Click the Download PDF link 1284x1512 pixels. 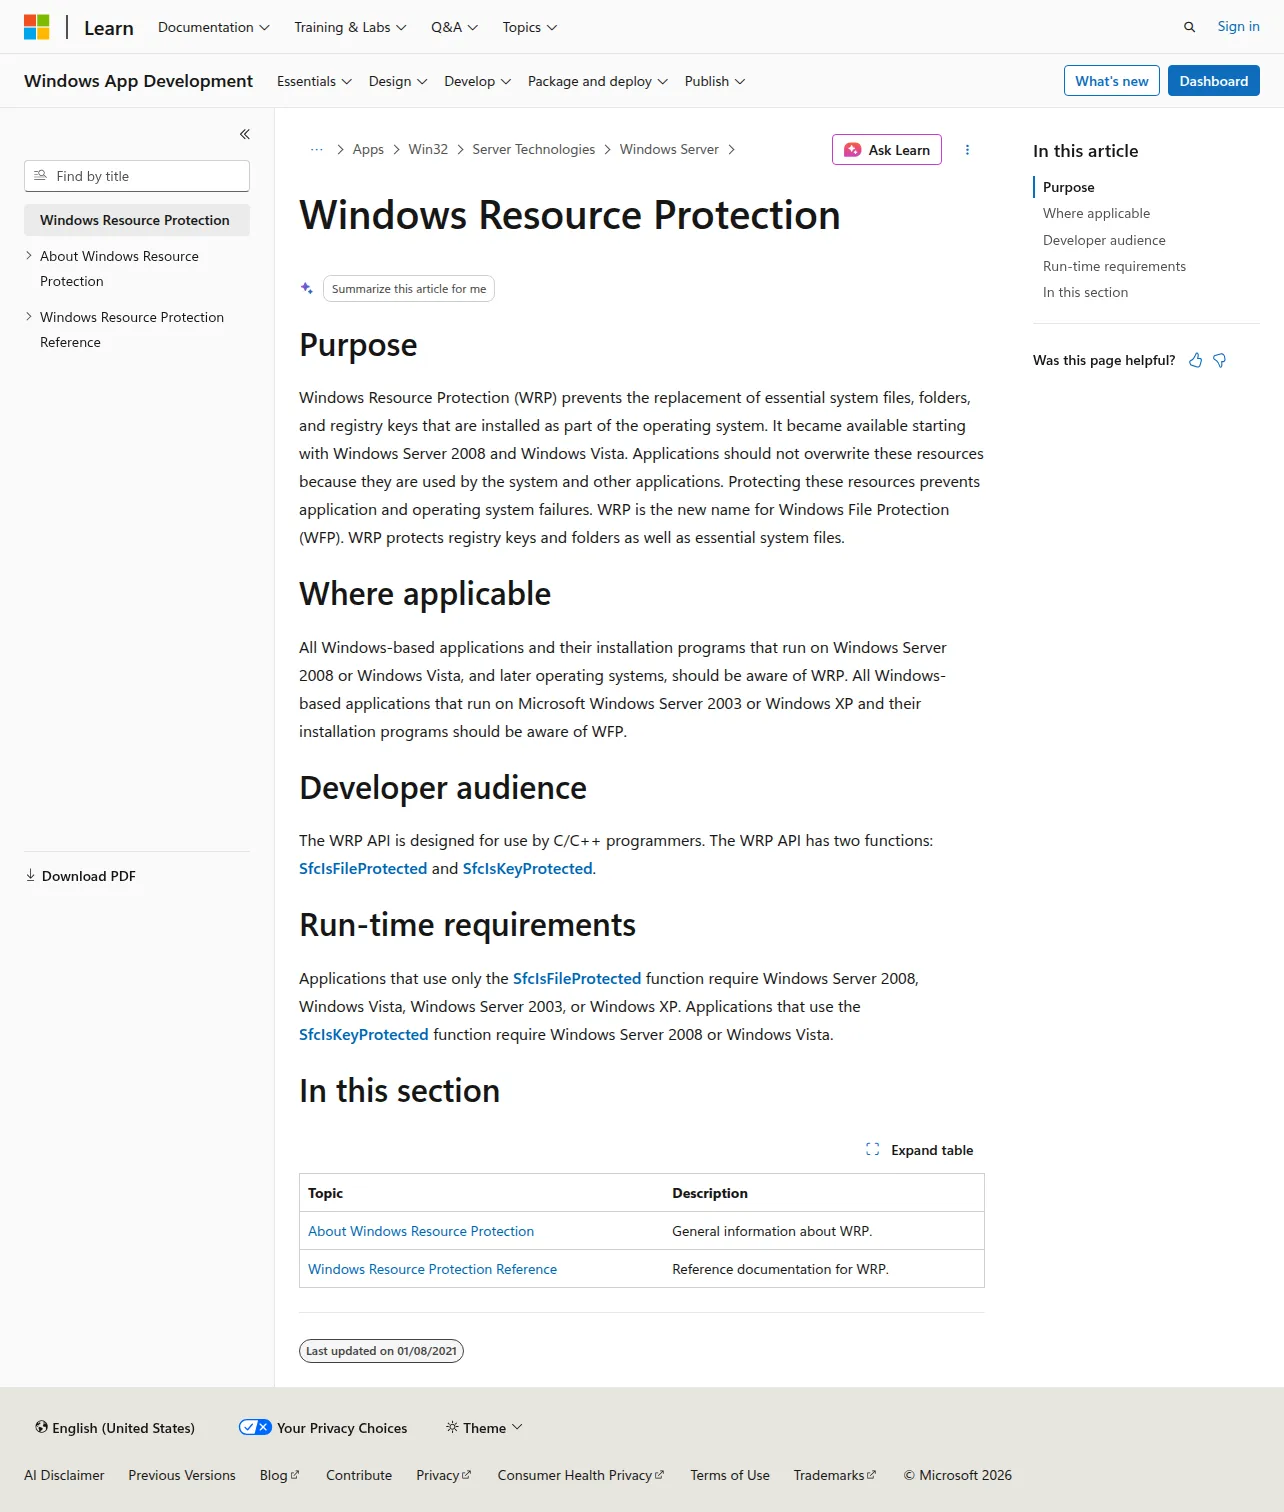pyautogui.click(x=80, y=876)
